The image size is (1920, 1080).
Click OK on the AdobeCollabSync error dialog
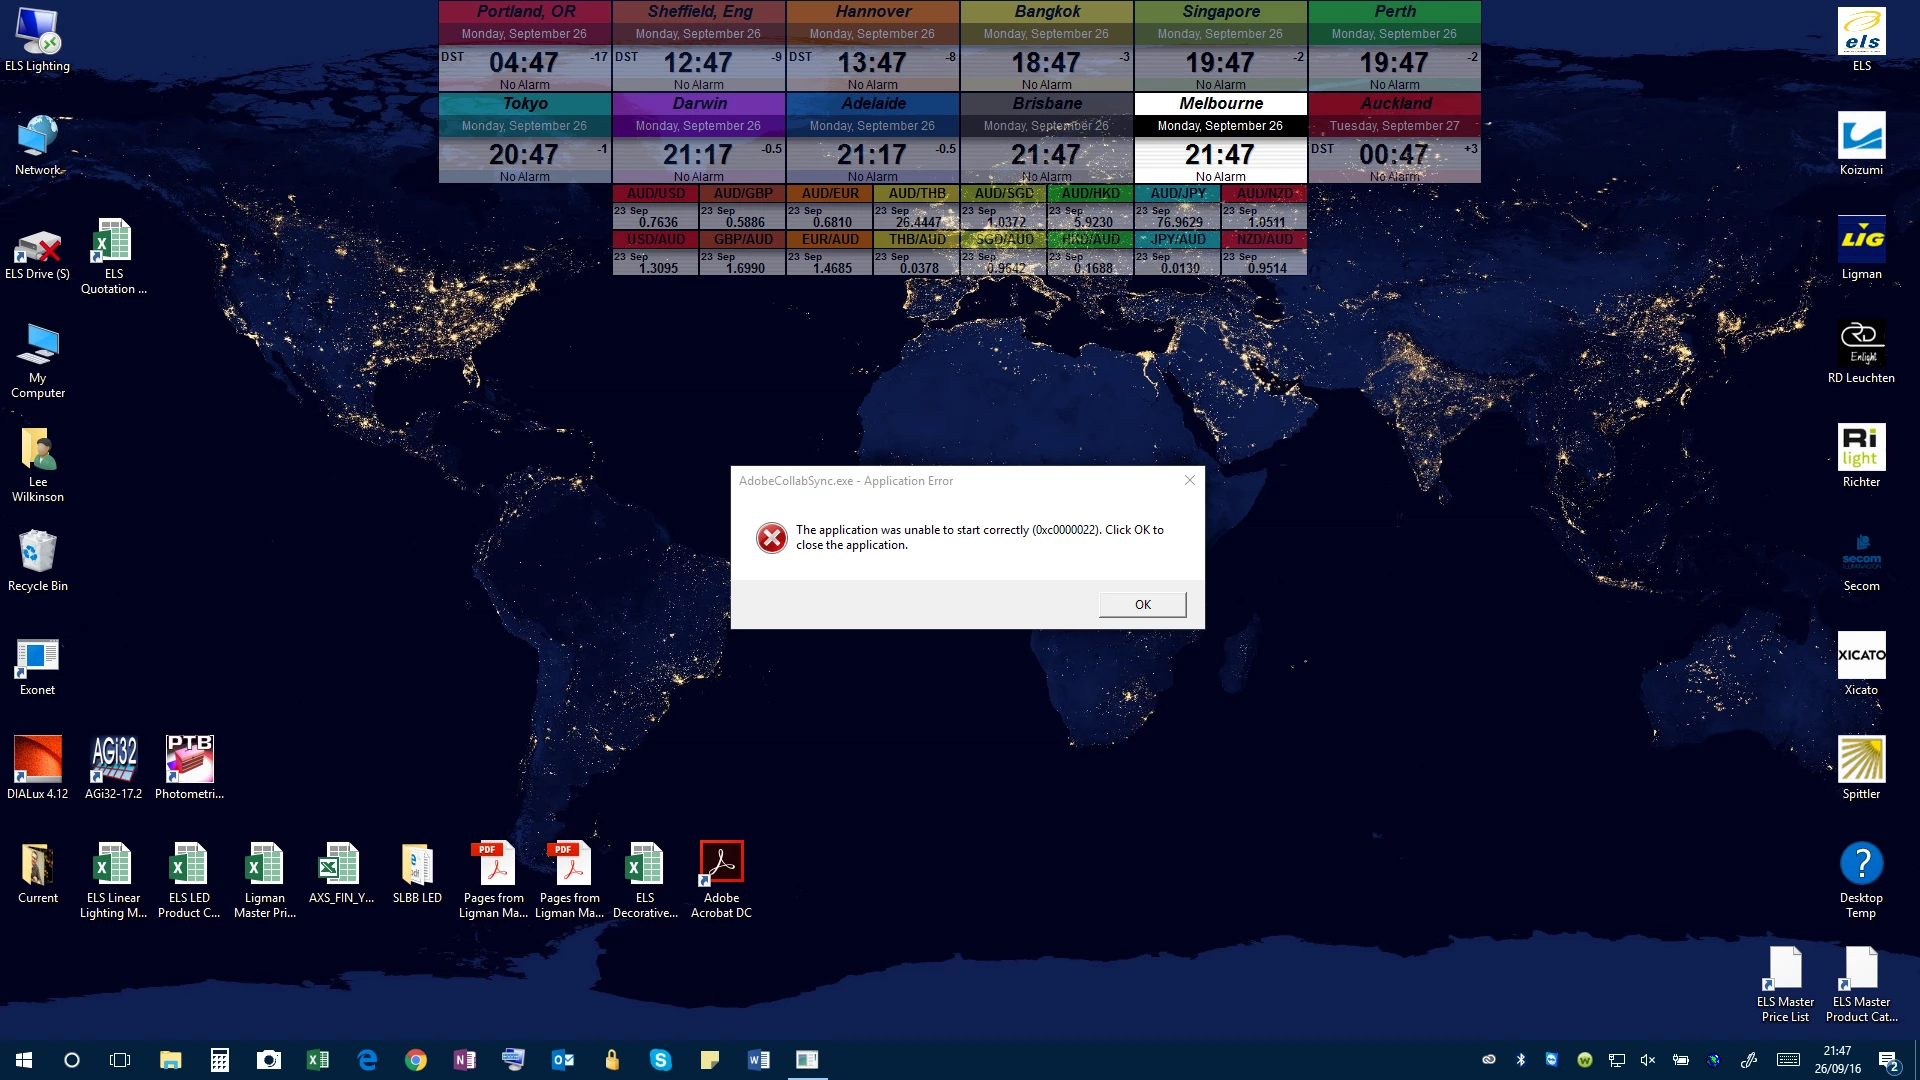1142,605
